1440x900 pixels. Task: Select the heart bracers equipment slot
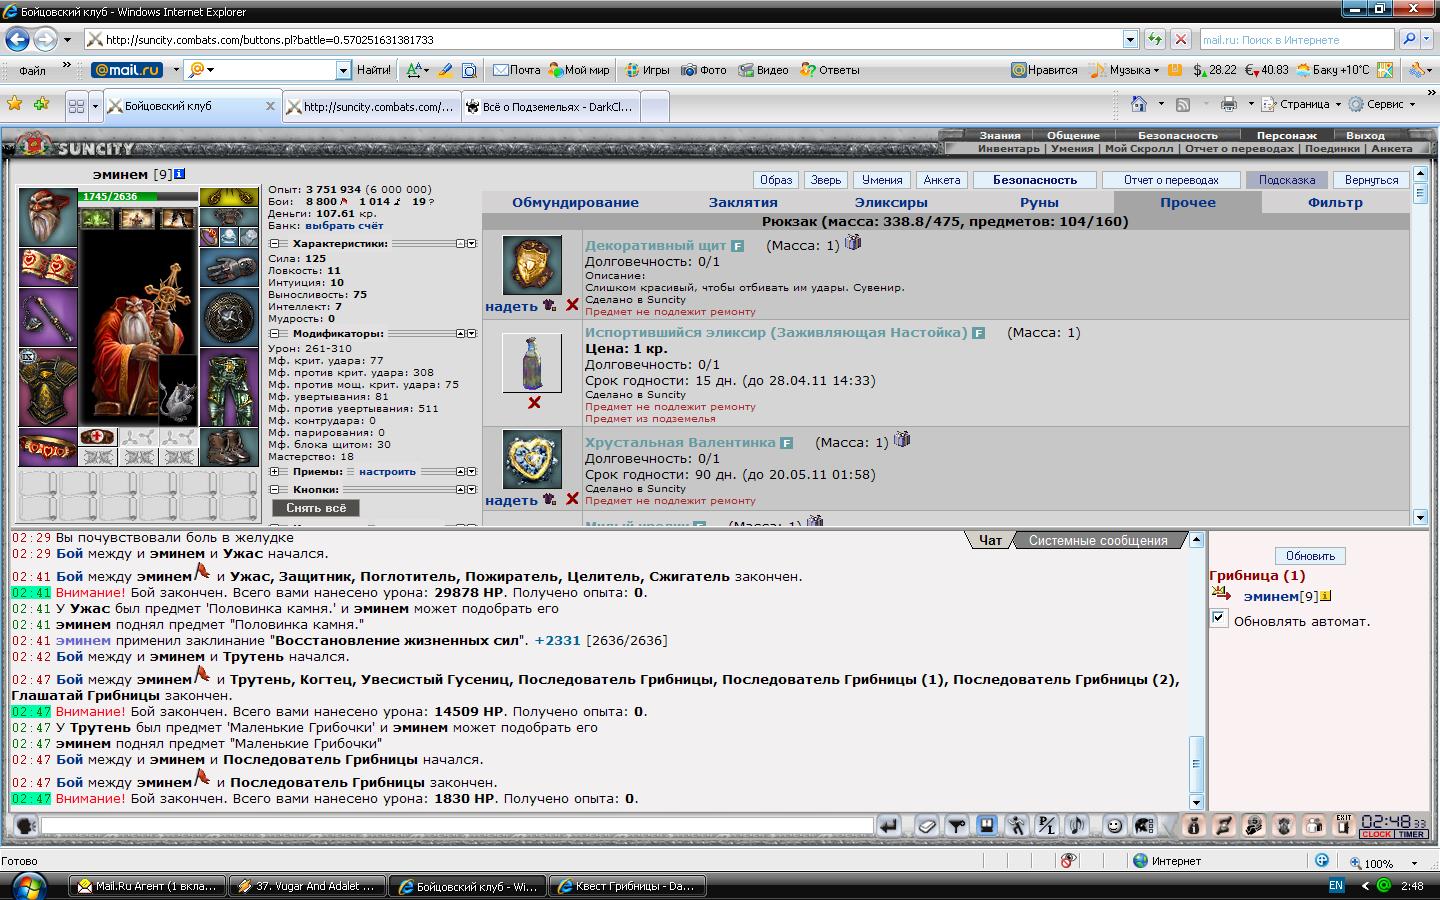[48, 268]
